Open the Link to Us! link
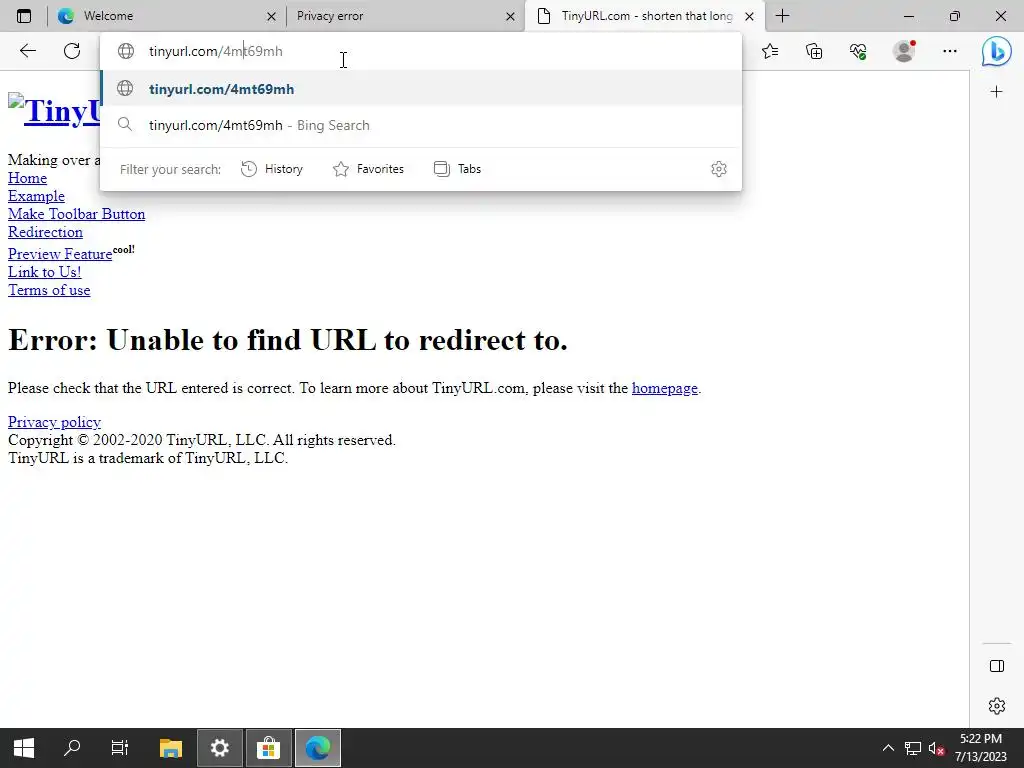The height and width of the screenshot is (768, 1024). tap(44, 272)
